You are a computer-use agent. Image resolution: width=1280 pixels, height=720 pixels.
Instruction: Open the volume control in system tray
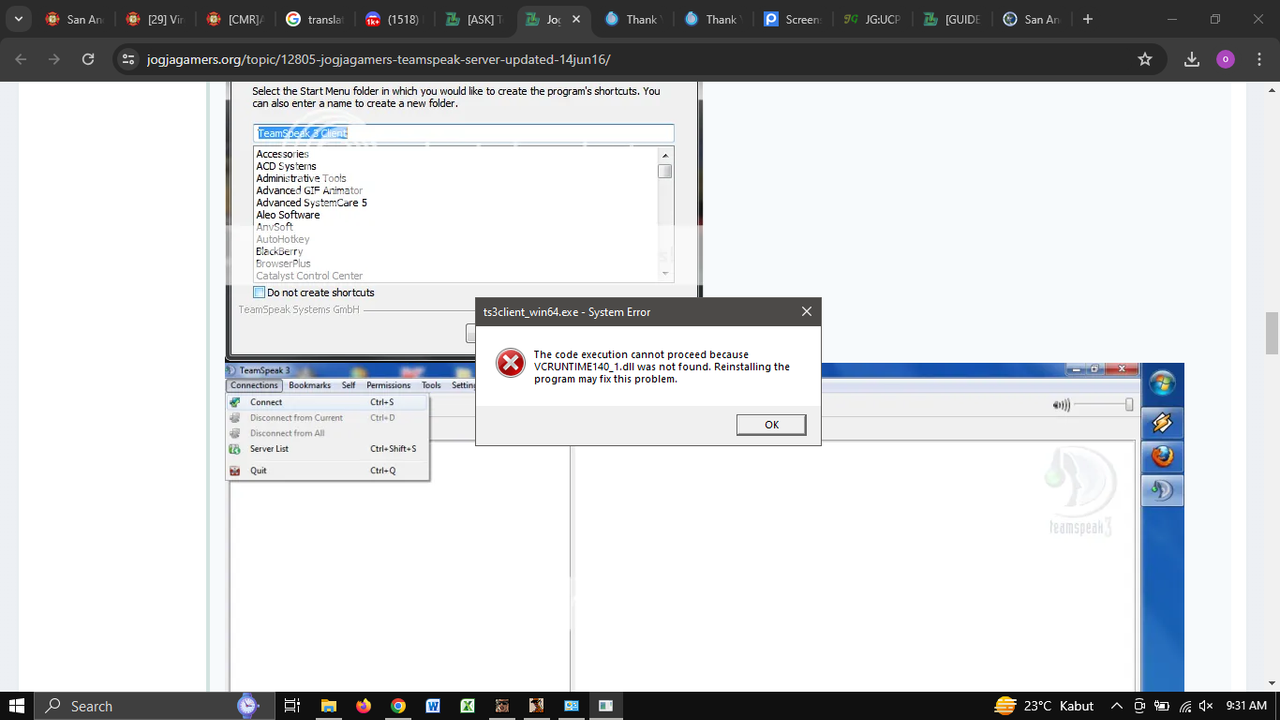[x=1205, y=706]
